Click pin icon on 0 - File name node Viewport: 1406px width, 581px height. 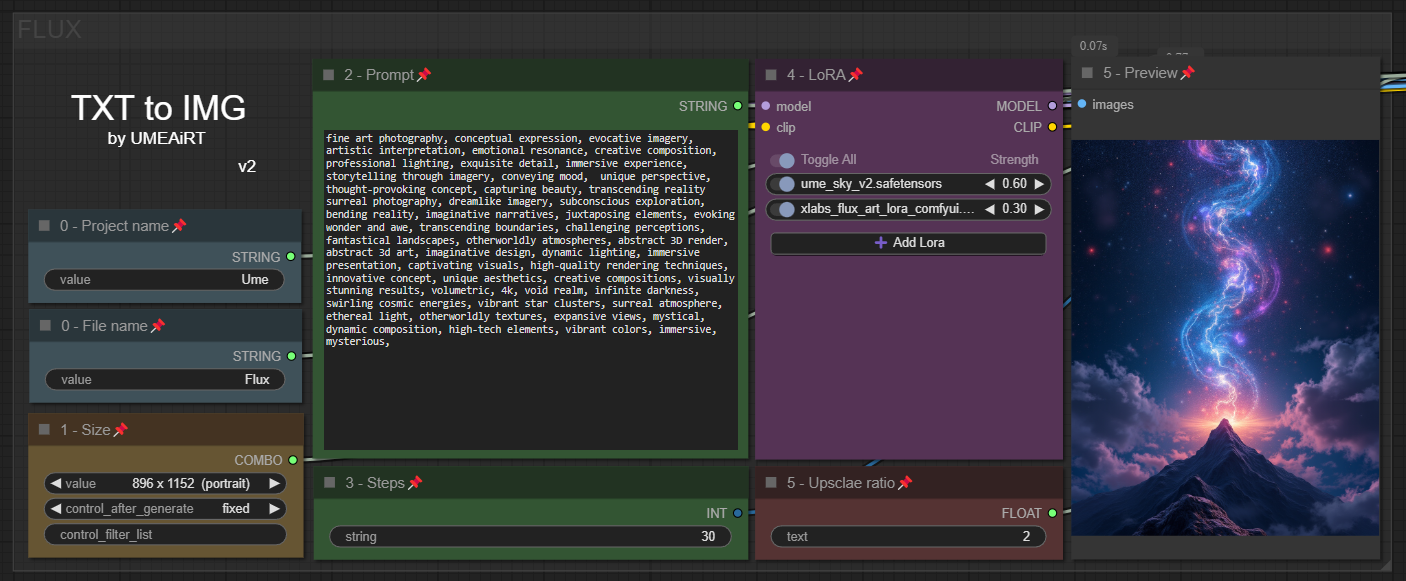click(157, 326)
